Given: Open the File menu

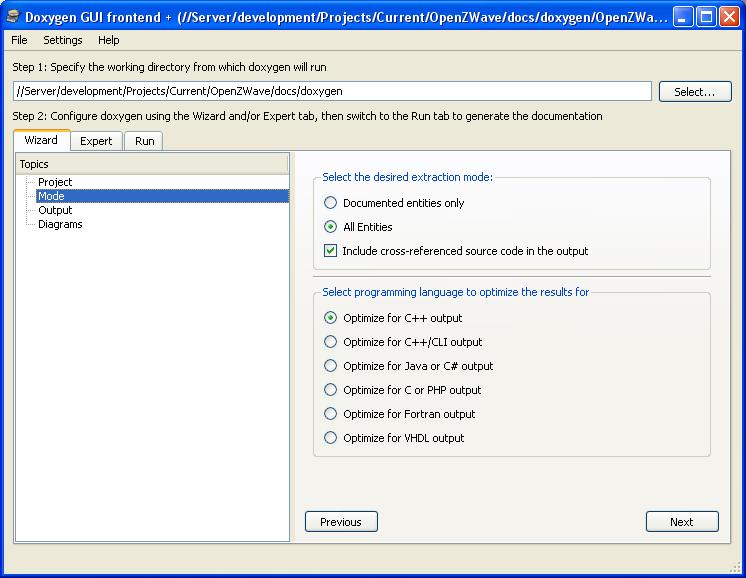Looking at the screenshot, I should coord(19,40).
